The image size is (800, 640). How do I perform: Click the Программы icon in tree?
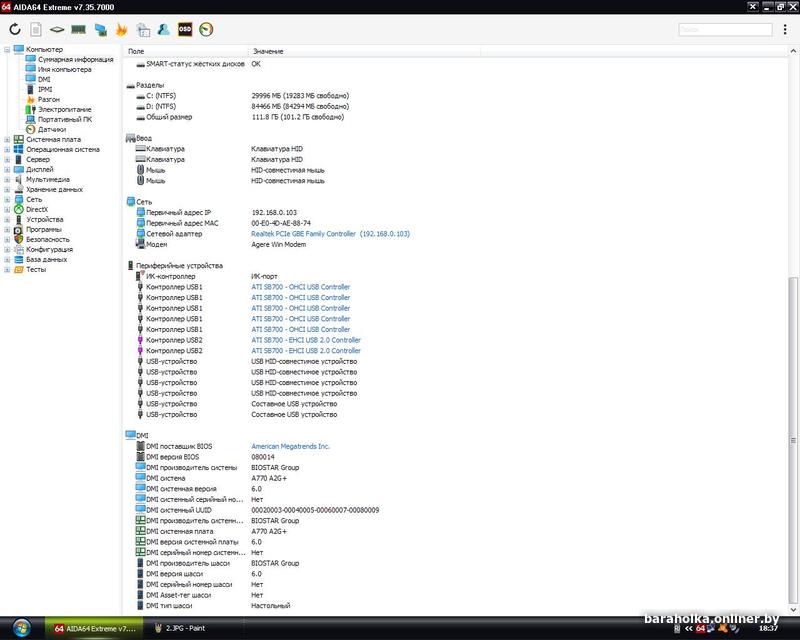click(19, 230)
